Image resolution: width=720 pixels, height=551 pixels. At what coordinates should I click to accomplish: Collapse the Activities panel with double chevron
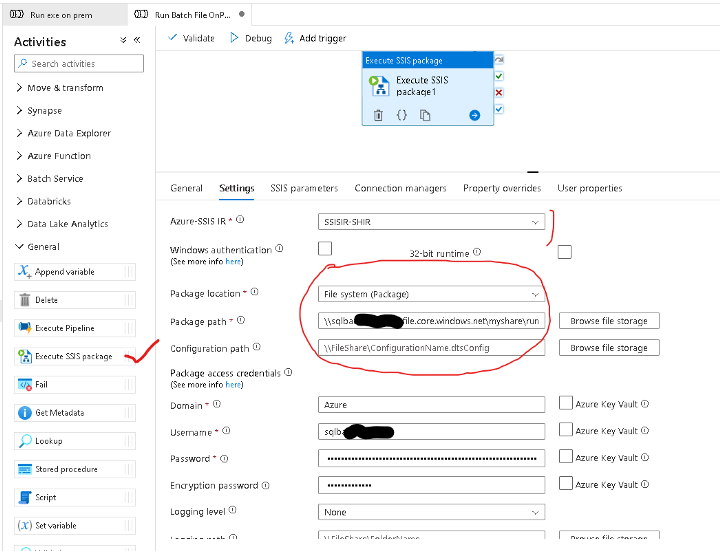tap(137, 40)
